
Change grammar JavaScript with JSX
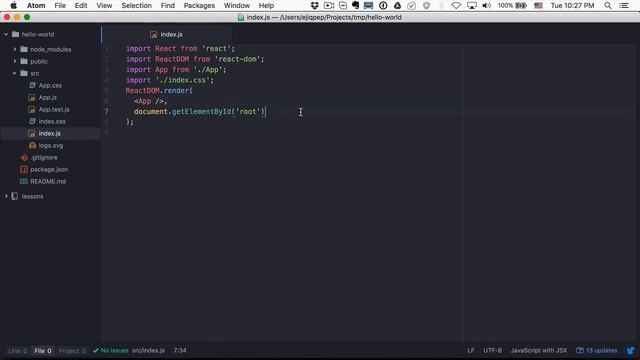tap(539, 351)
